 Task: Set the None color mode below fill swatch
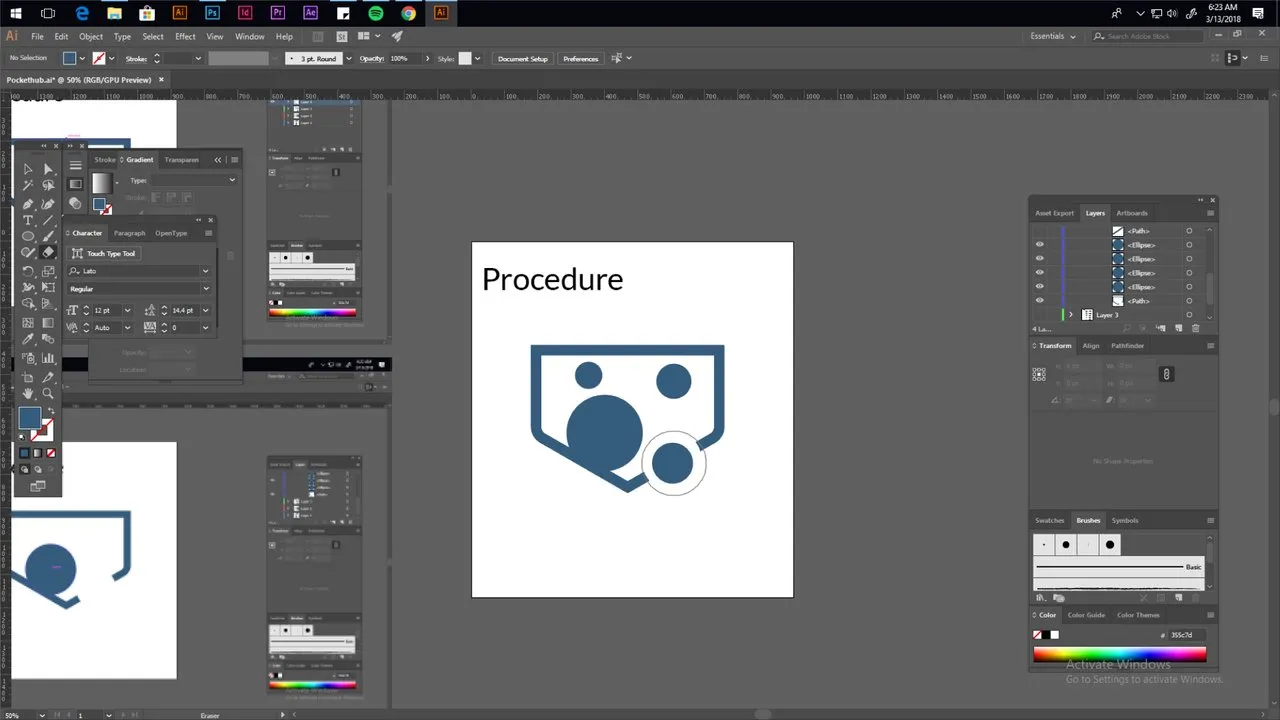51,453
